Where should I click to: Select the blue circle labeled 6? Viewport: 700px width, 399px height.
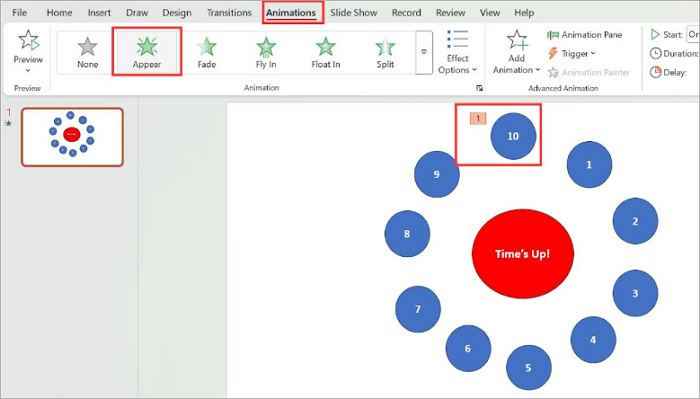click(468, 348)
